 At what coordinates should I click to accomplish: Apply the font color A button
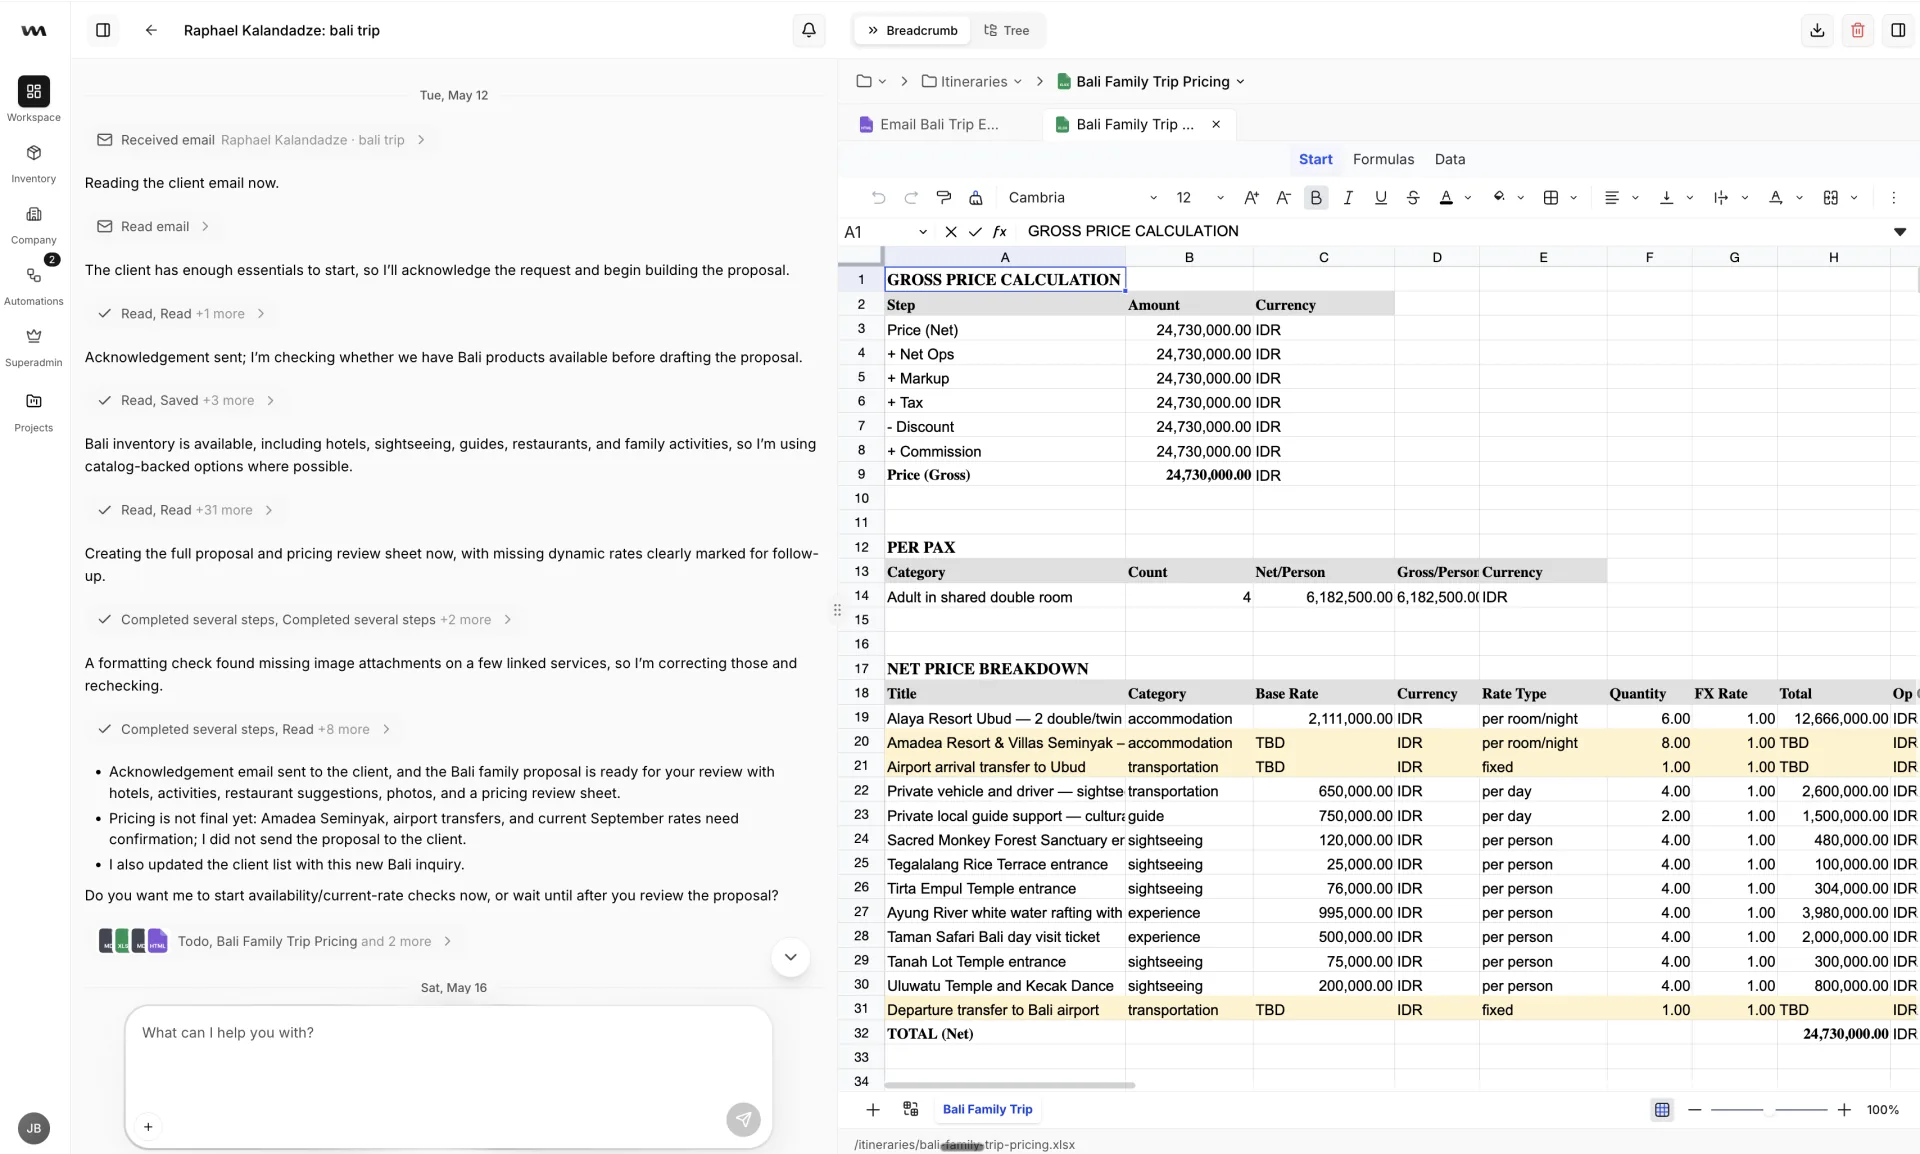[x=1445, y=198]
